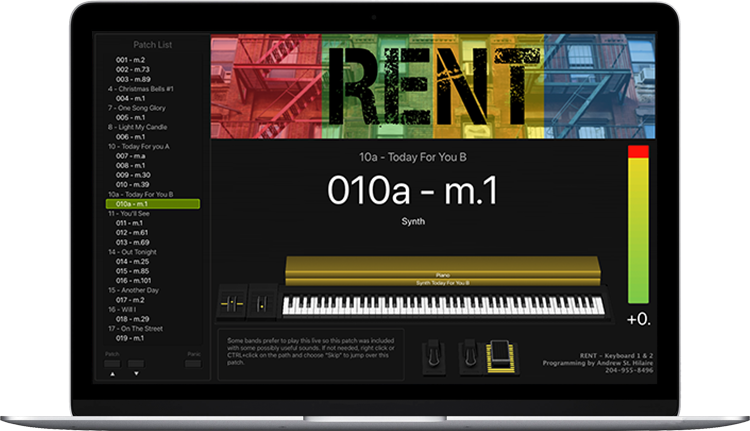Select patch 013 - m.69
This screenshot has height=431, width=750.
pos(132,242)
